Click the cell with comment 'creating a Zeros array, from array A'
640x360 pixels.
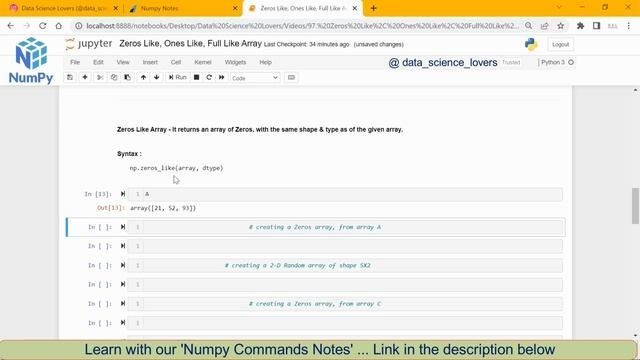(345, 227)
